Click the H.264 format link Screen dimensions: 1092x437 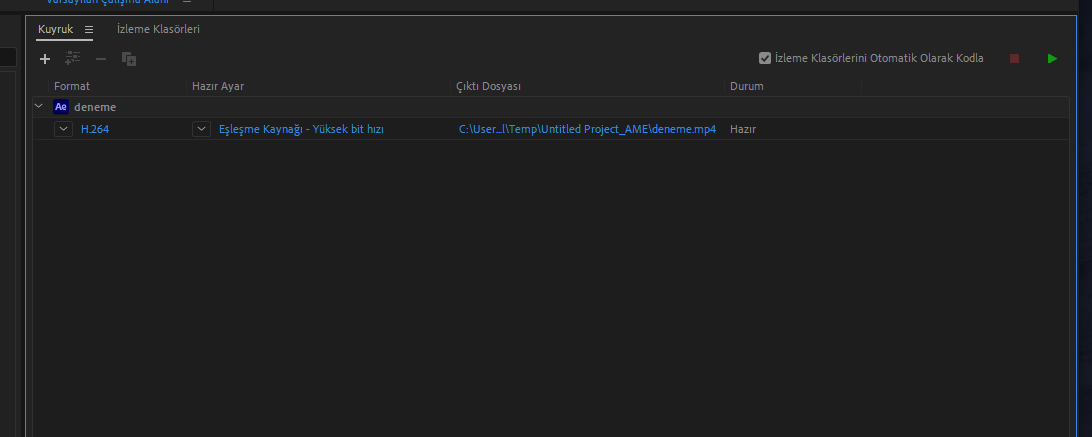(x=95, y=129)
